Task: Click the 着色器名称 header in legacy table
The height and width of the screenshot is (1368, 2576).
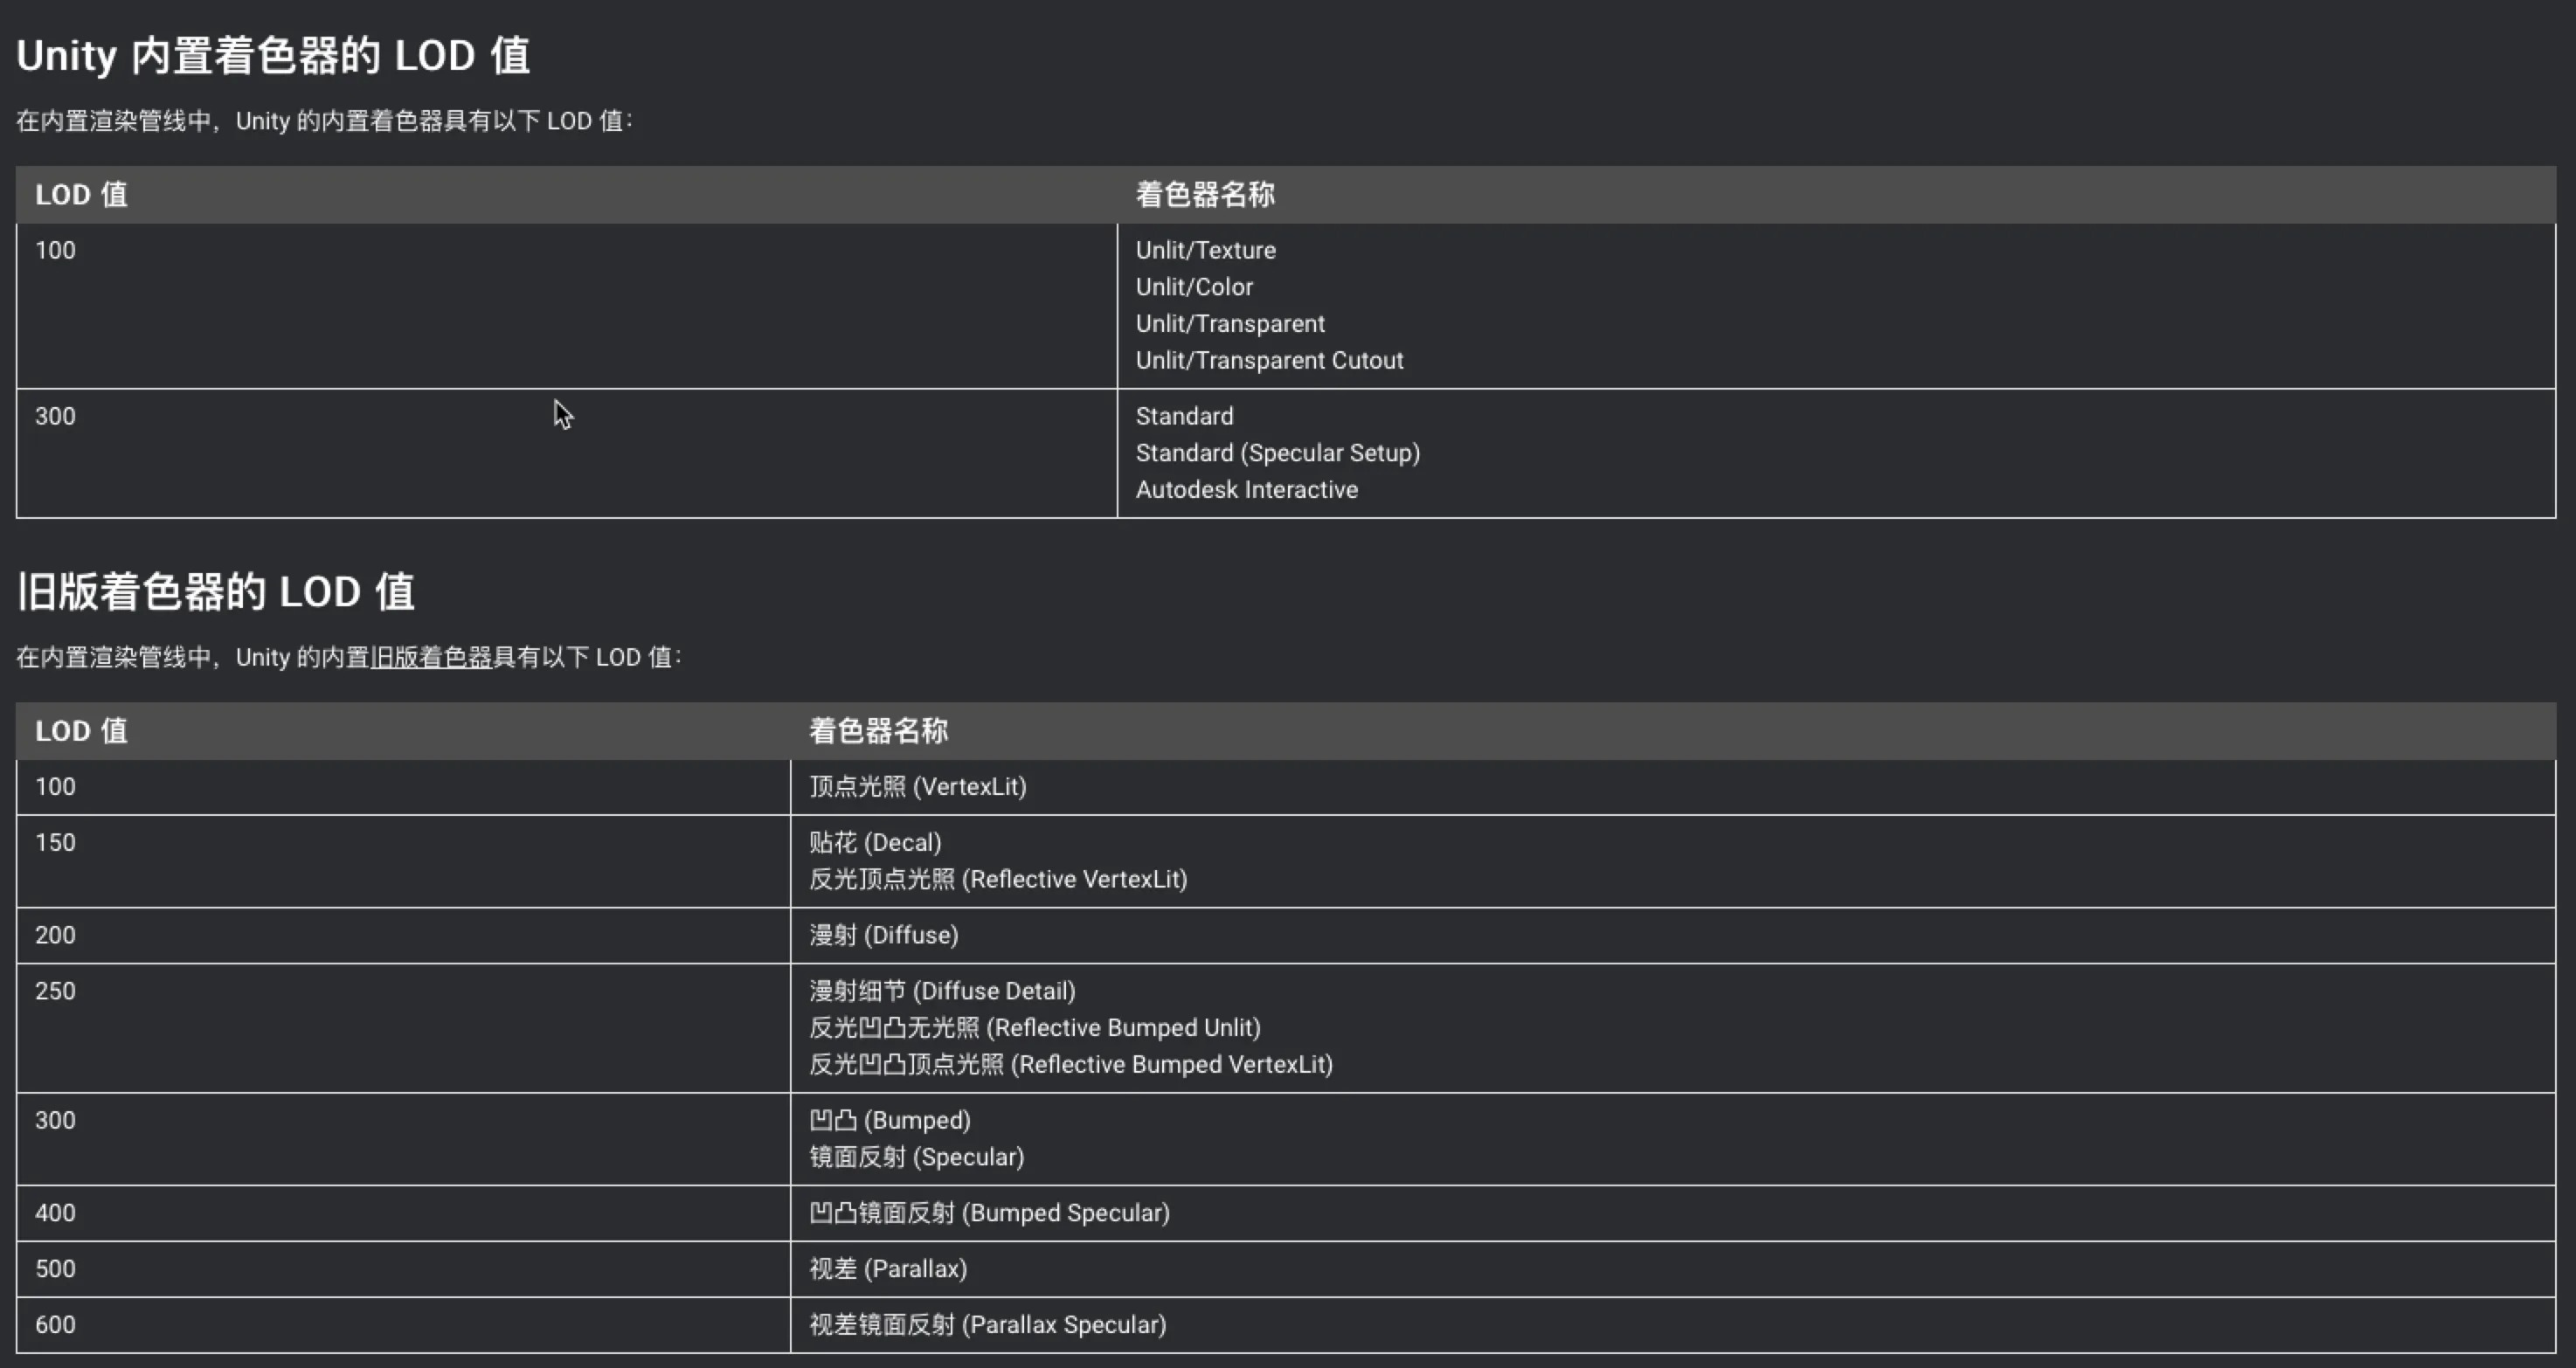Action: (x=878, y=731)
